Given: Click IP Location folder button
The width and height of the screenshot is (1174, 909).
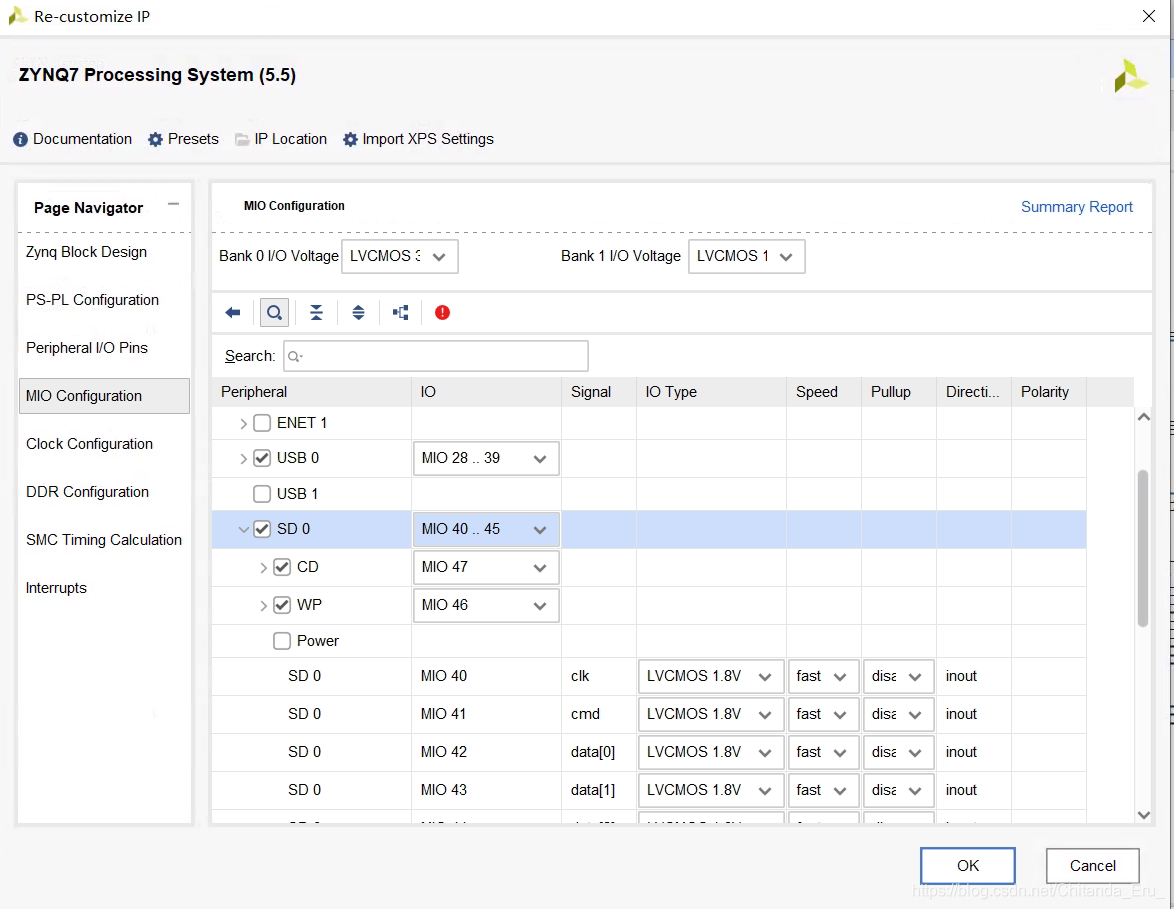Looking at the screenshot, I should click(x=281, y=139).
